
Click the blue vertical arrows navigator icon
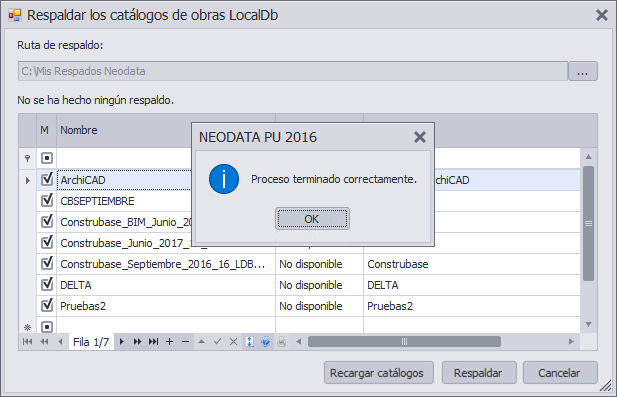pos(249,342)
